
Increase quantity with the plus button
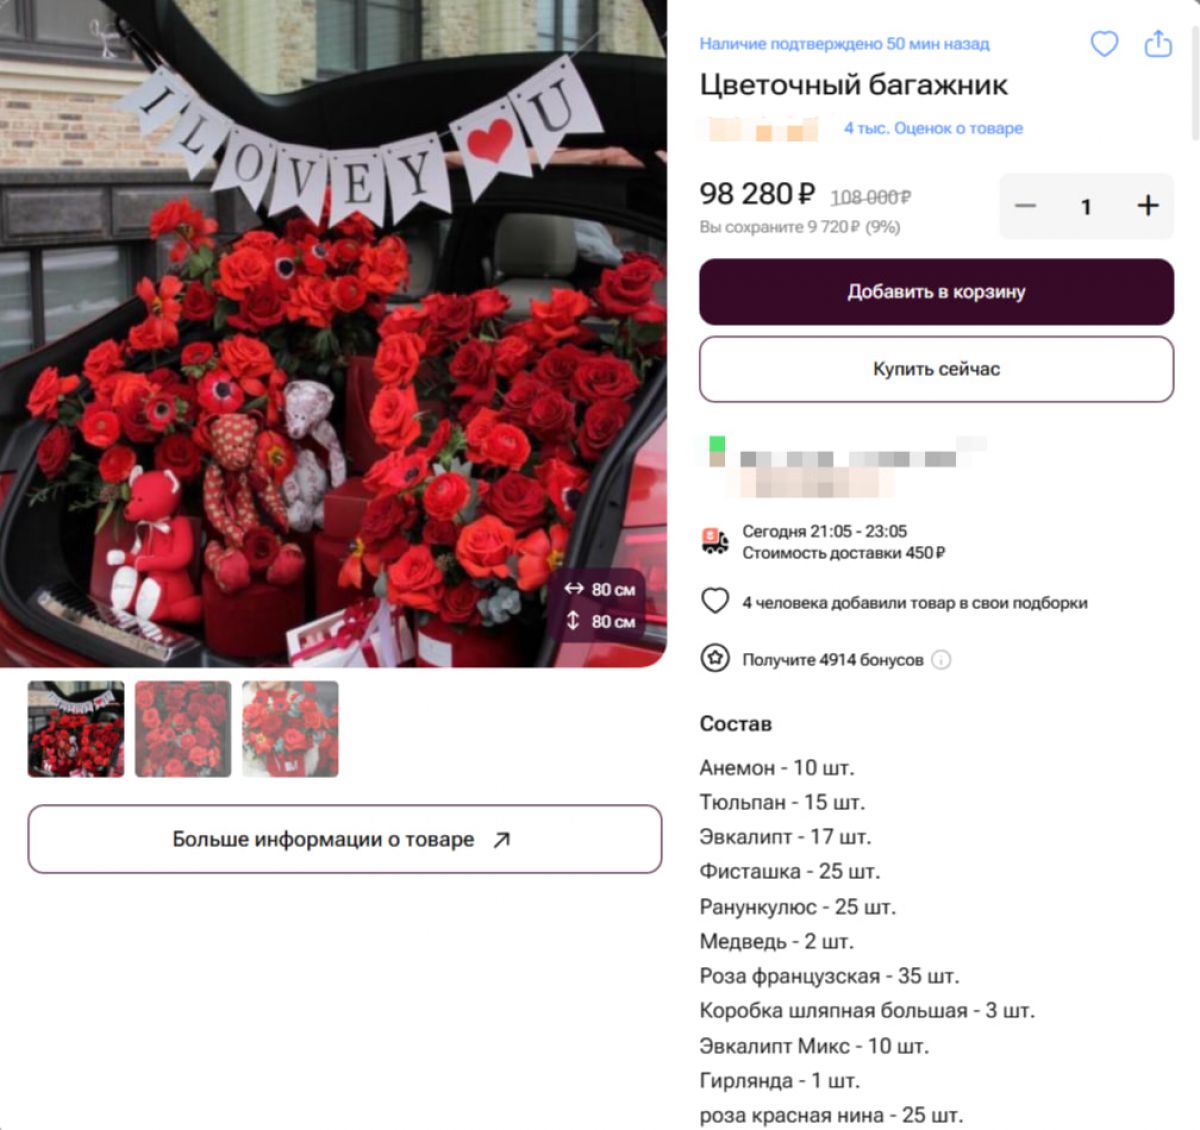pyautogui.click(x=1148, y=206)
